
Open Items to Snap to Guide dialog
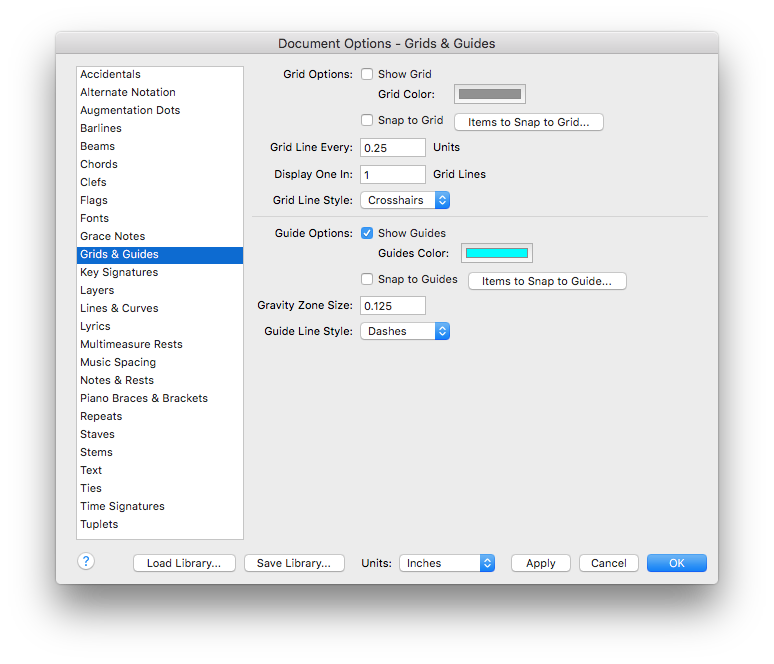point(547,281)
